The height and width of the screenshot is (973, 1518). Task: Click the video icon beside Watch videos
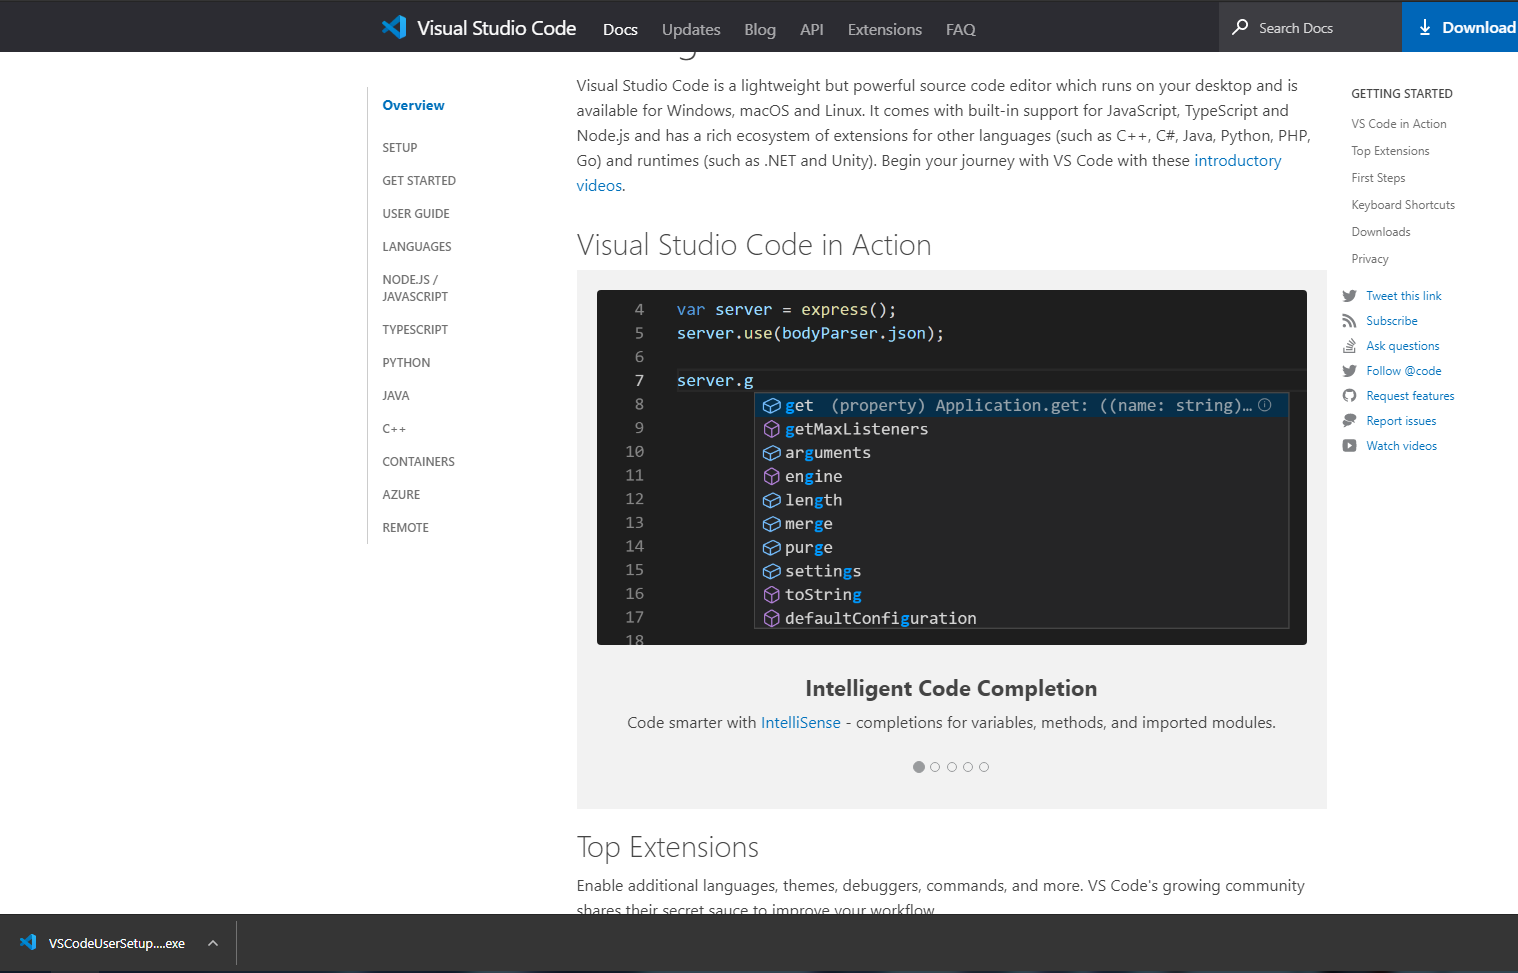[1349, 446]
